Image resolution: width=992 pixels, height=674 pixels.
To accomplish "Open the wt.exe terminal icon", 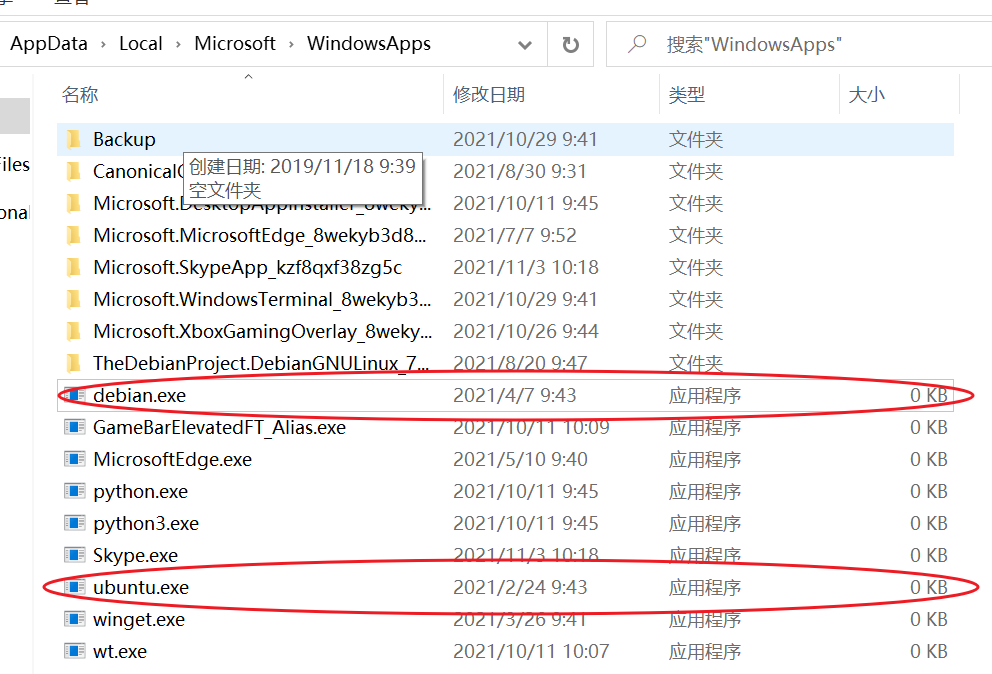I will [x=75, y=651].
